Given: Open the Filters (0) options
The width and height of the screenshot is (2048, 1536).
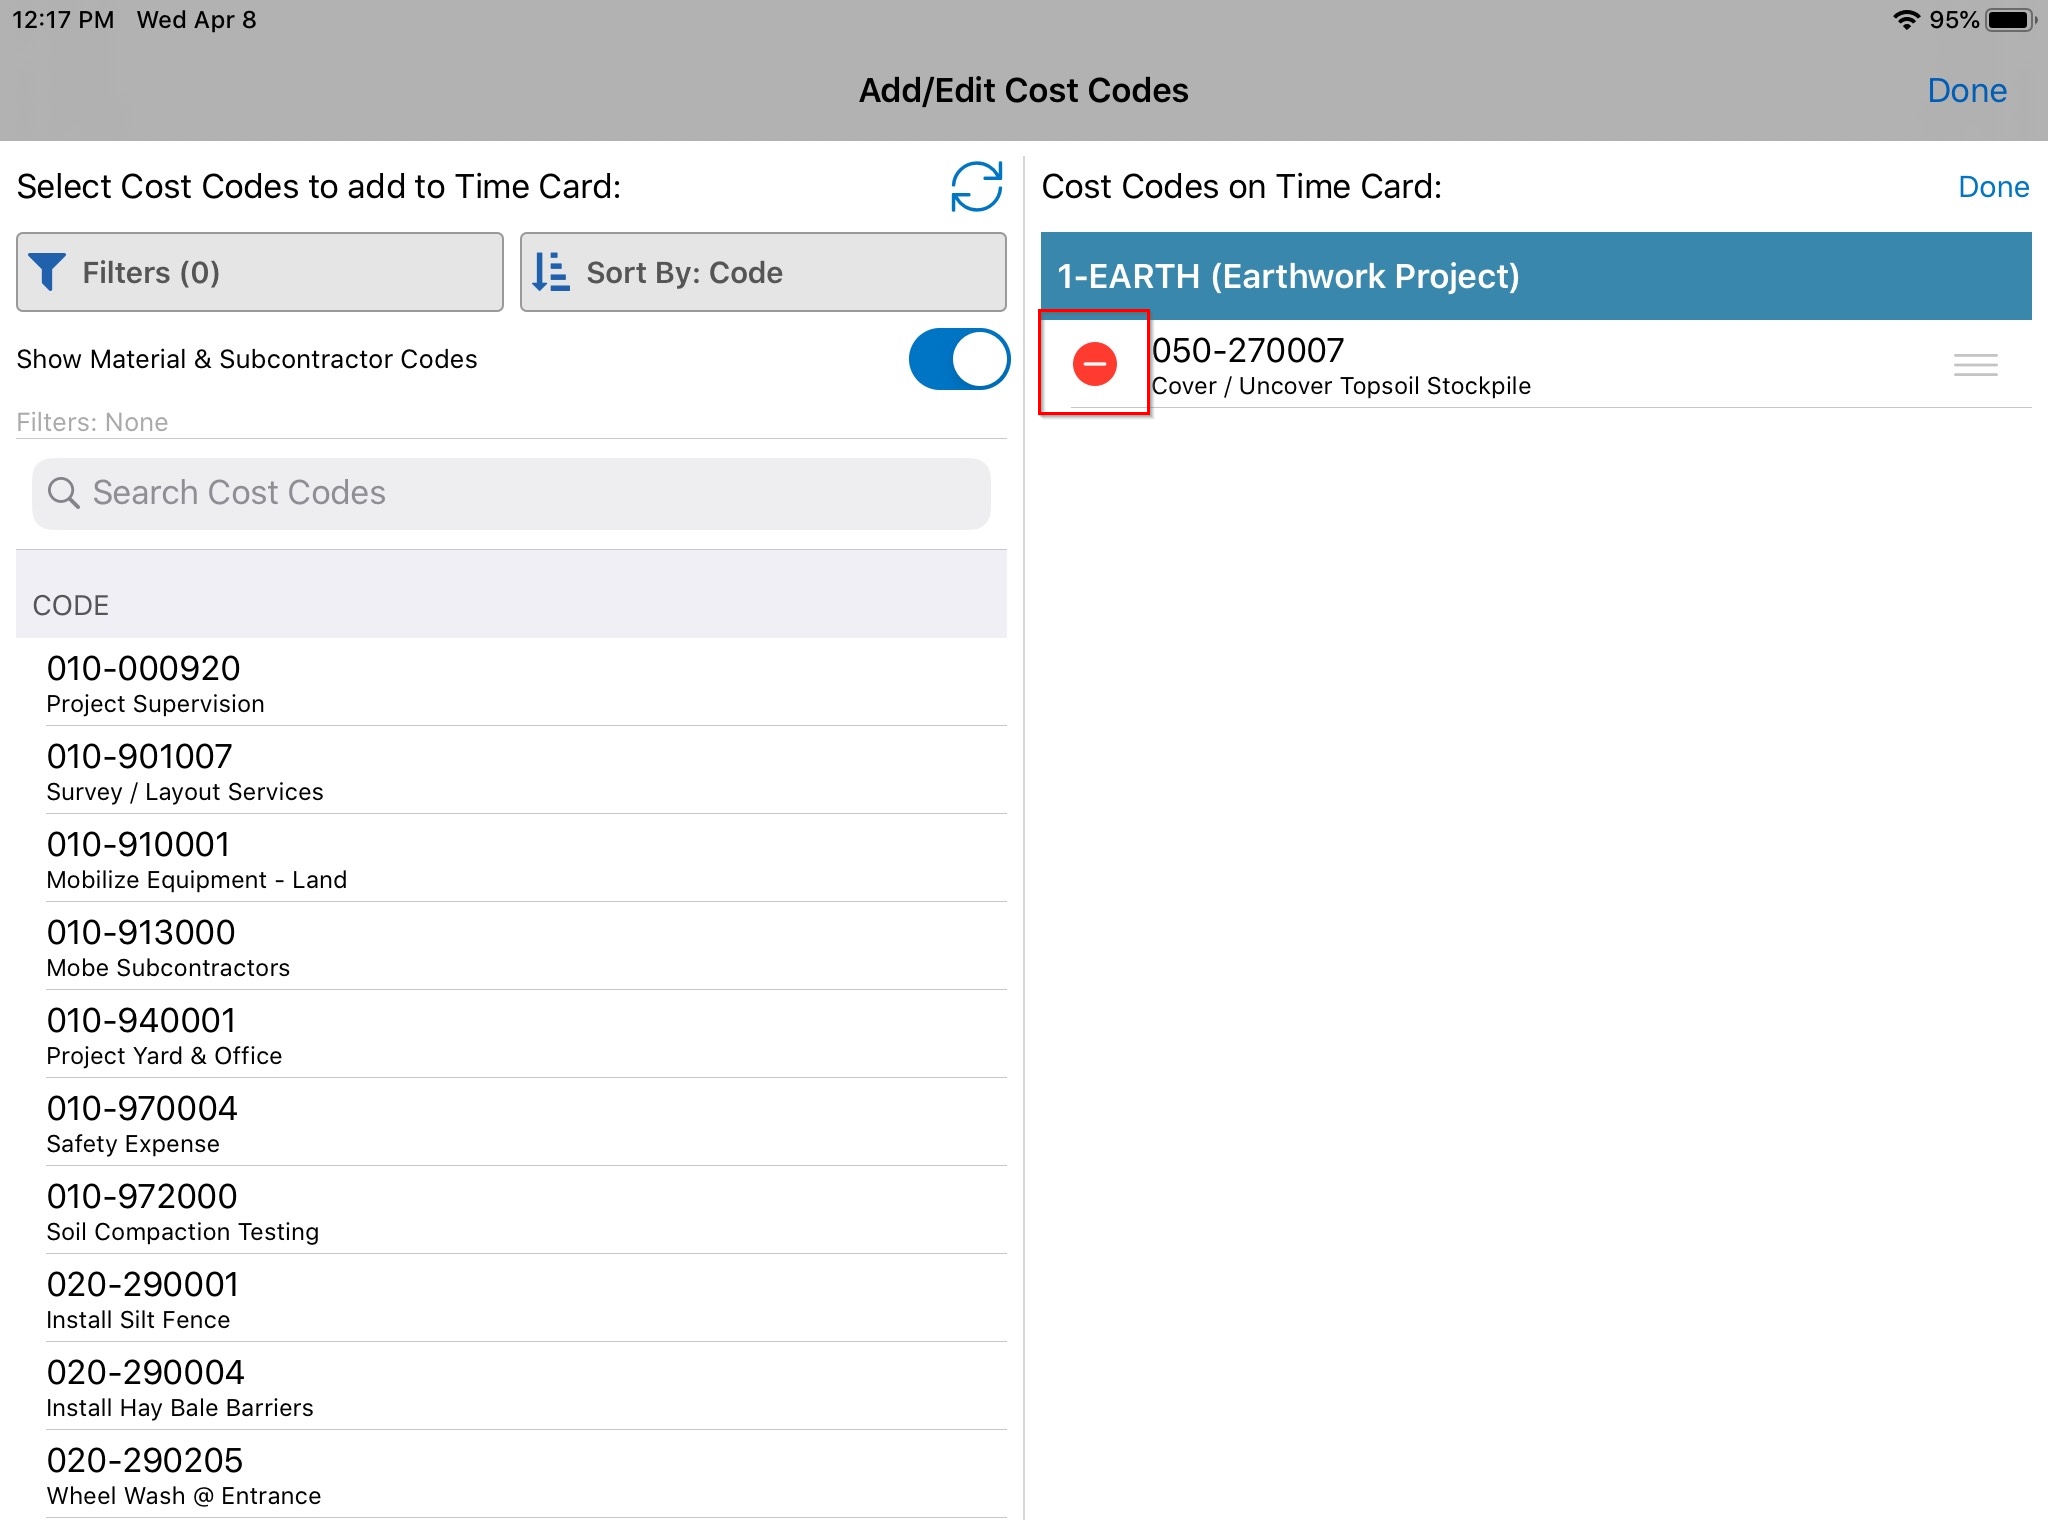Looking at the screenshot, I should coord(260,272).
